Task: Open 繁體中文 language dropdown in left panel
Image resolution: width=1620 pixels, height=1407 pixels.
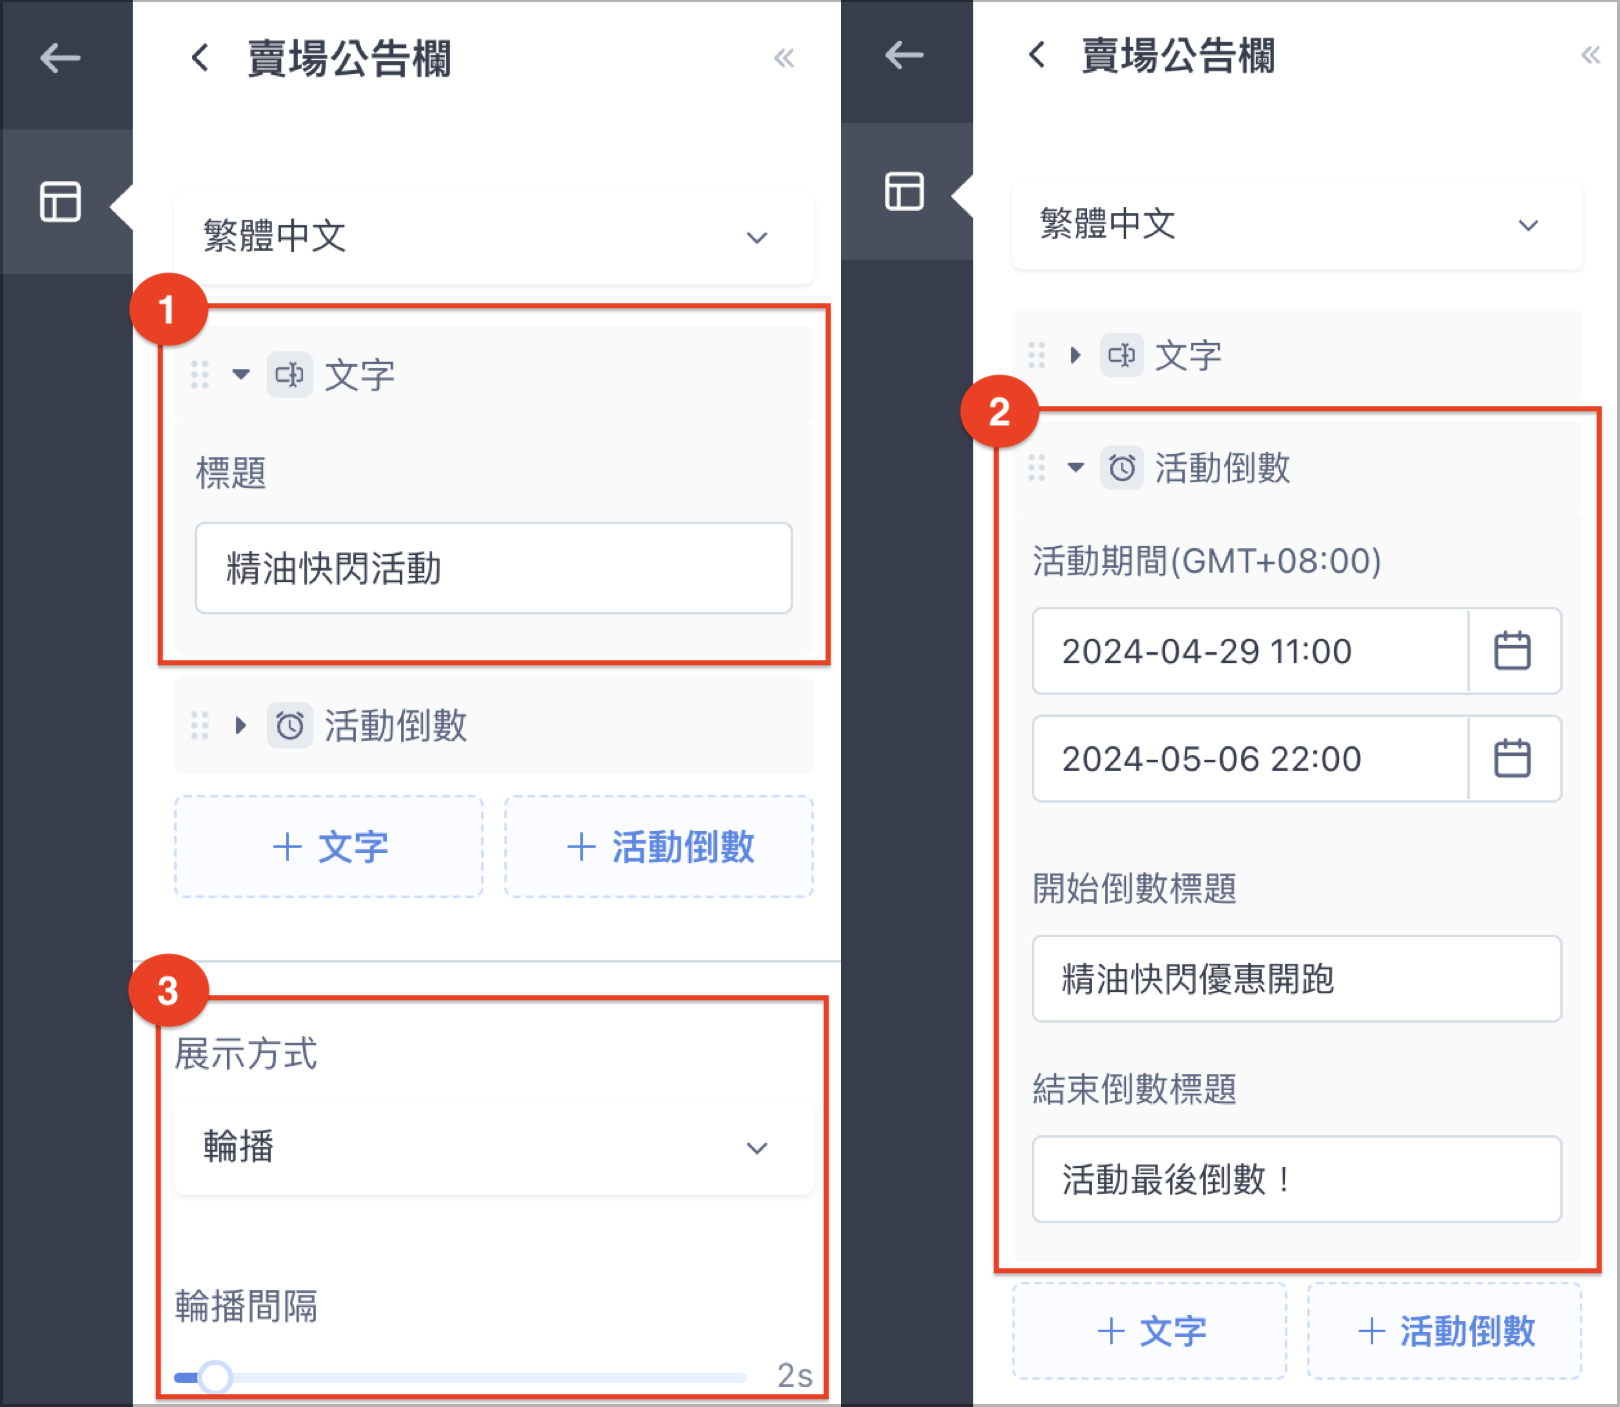Action: (494, 237)
